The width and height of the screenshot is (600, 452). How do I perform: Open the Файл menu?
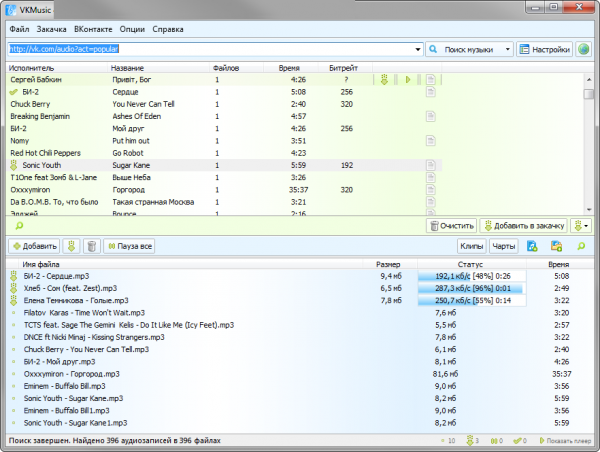point(19,29)
